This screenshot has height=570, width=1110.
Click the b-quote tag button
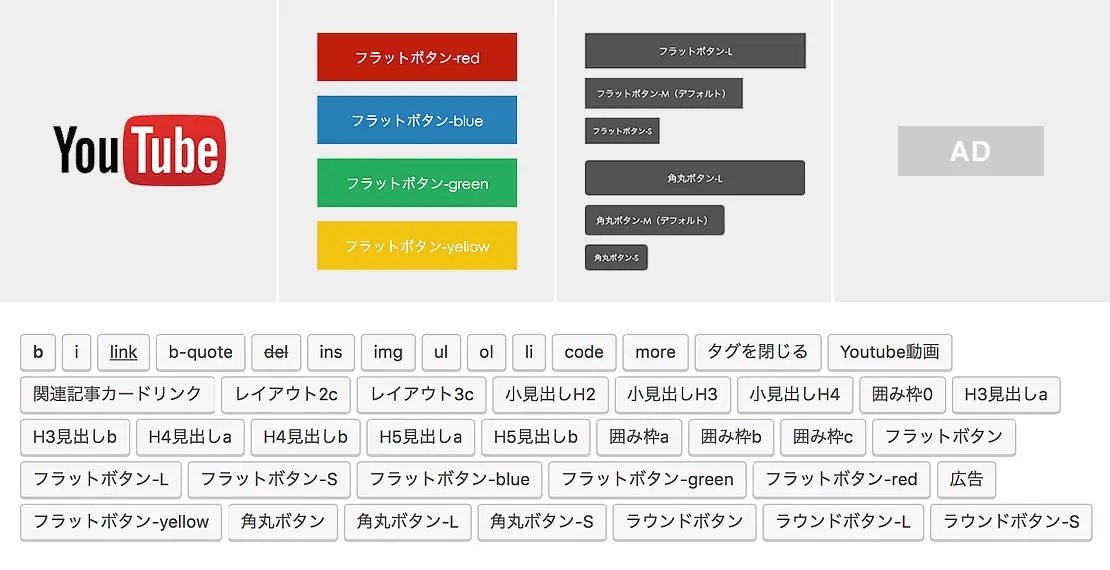(x=200, y=352)
